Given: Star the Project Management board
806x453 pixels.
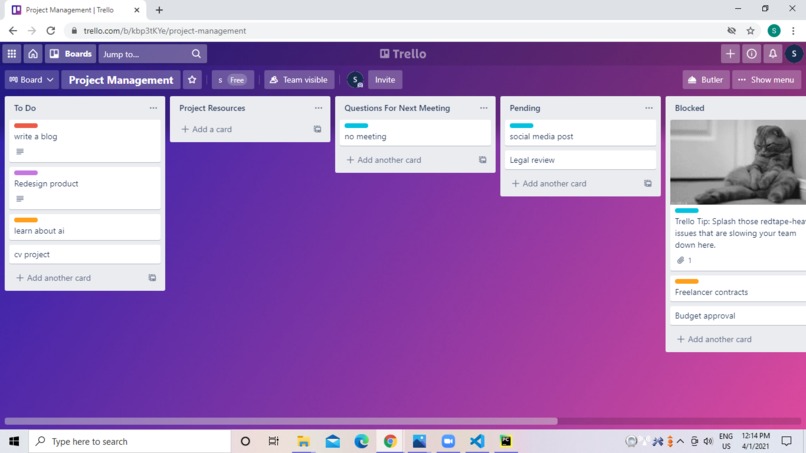Looking at the screenshot, I should [192, 80].
